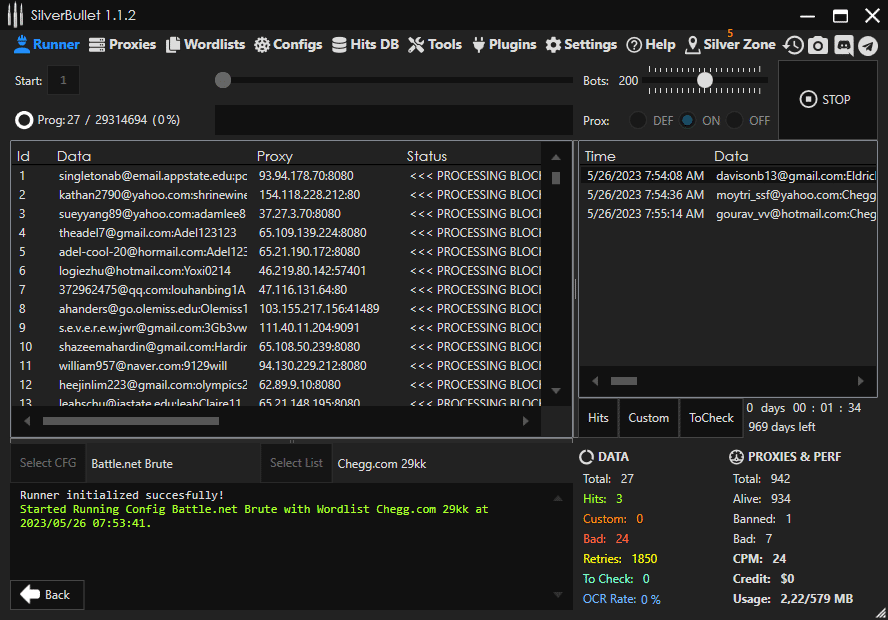
Task: Click the Back button
Action: [47, 594]
